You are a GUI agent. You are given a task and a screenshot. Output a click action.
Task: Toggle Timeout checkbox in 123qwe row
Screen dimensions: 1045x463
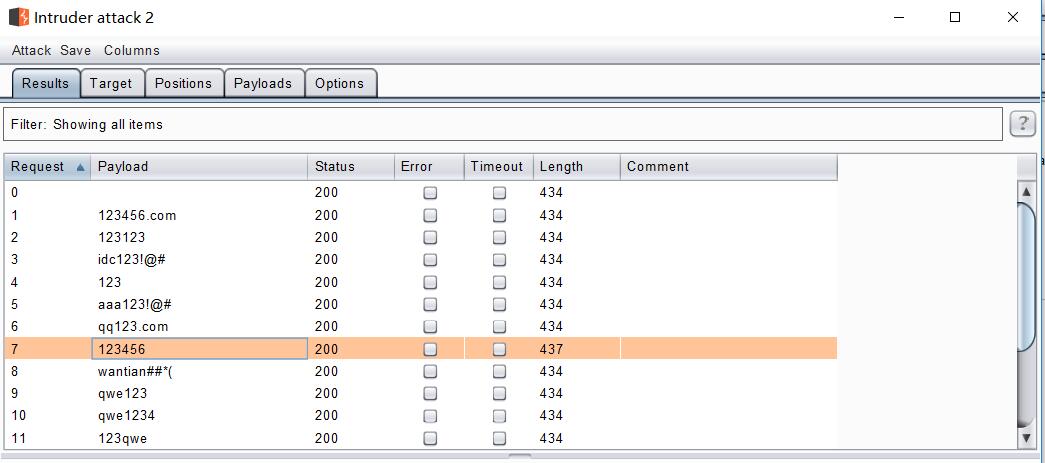tap(499, 438)
